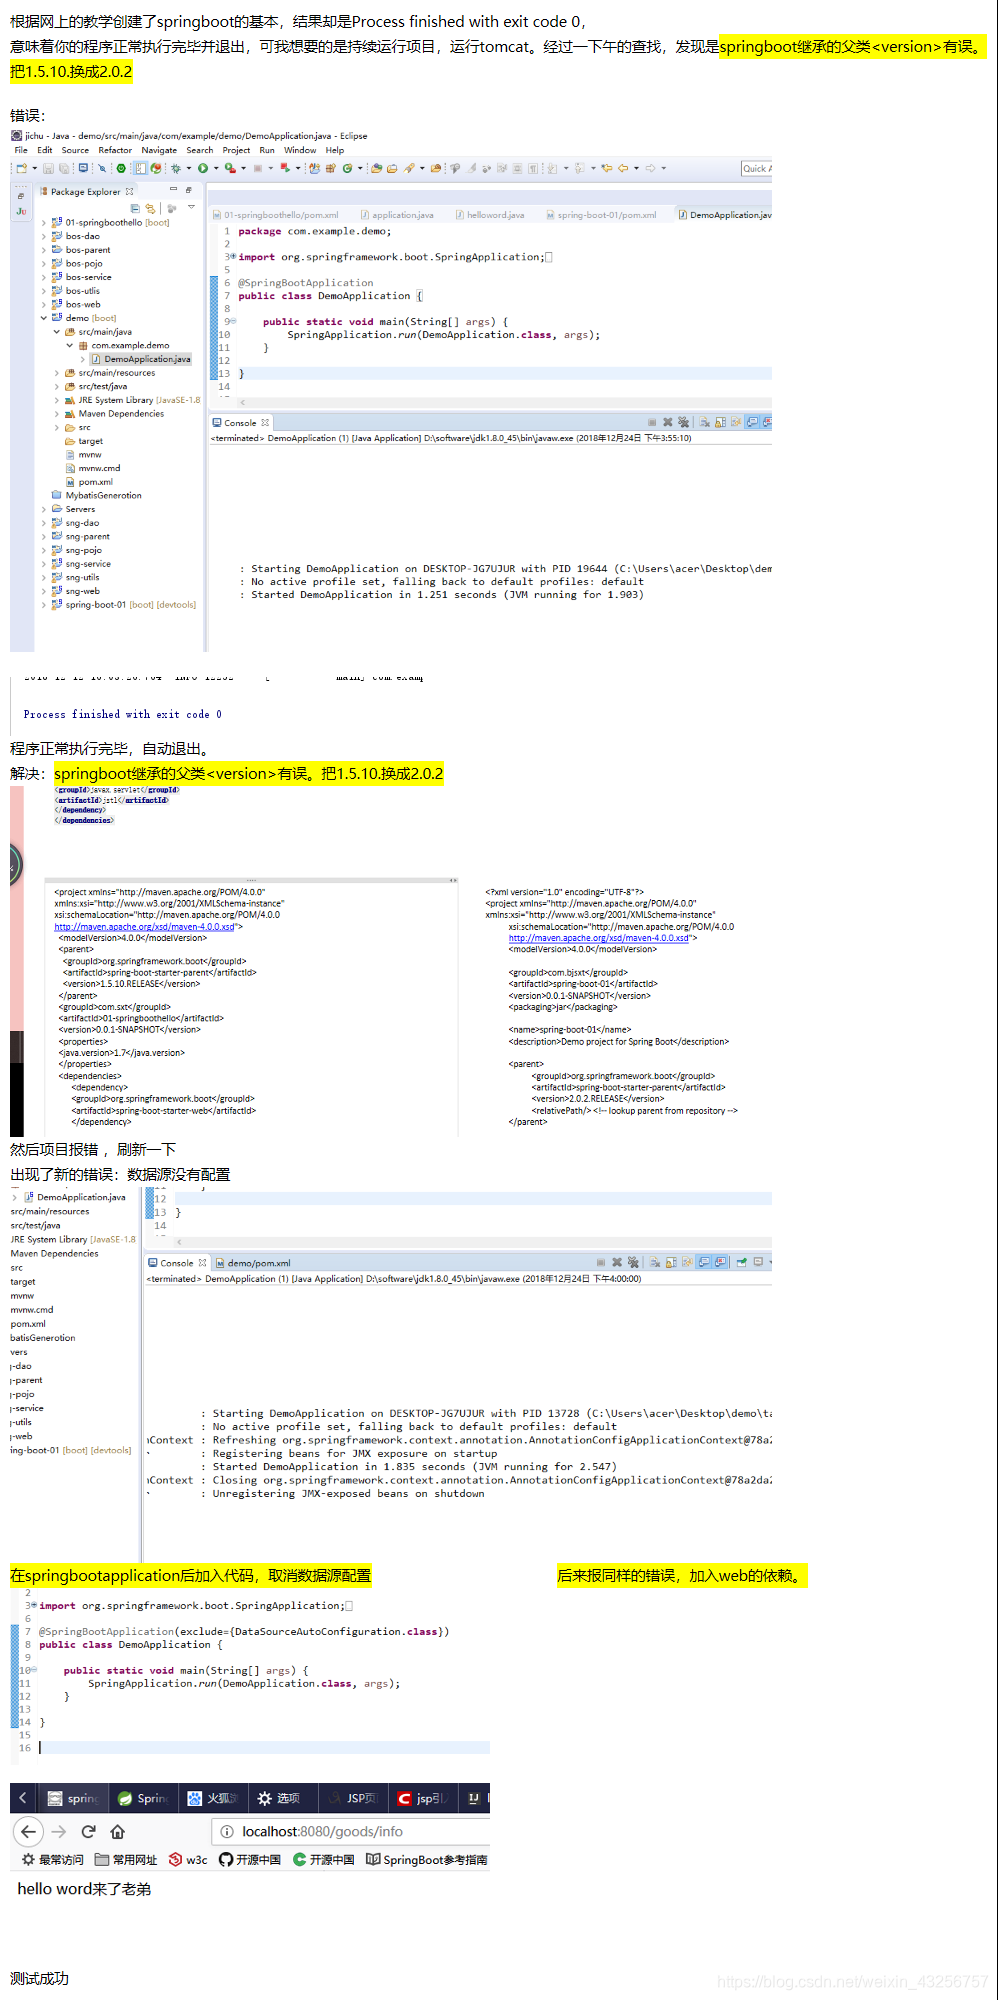Click Remove All Terminated icon in first Console

point(683,422)
